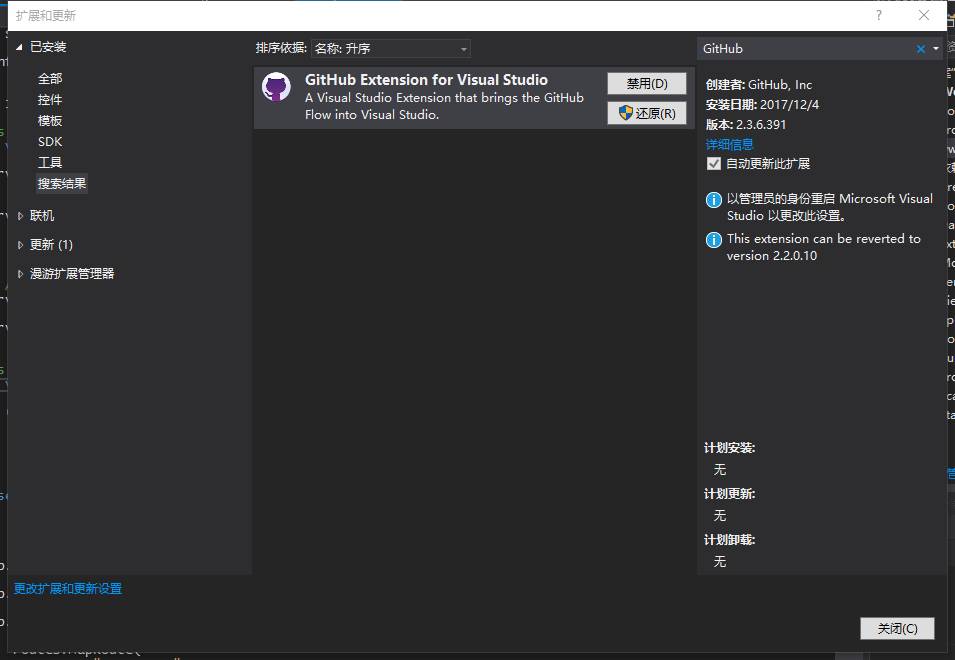
Task: Select the 搜索结果 item
Action: [62, 183]
